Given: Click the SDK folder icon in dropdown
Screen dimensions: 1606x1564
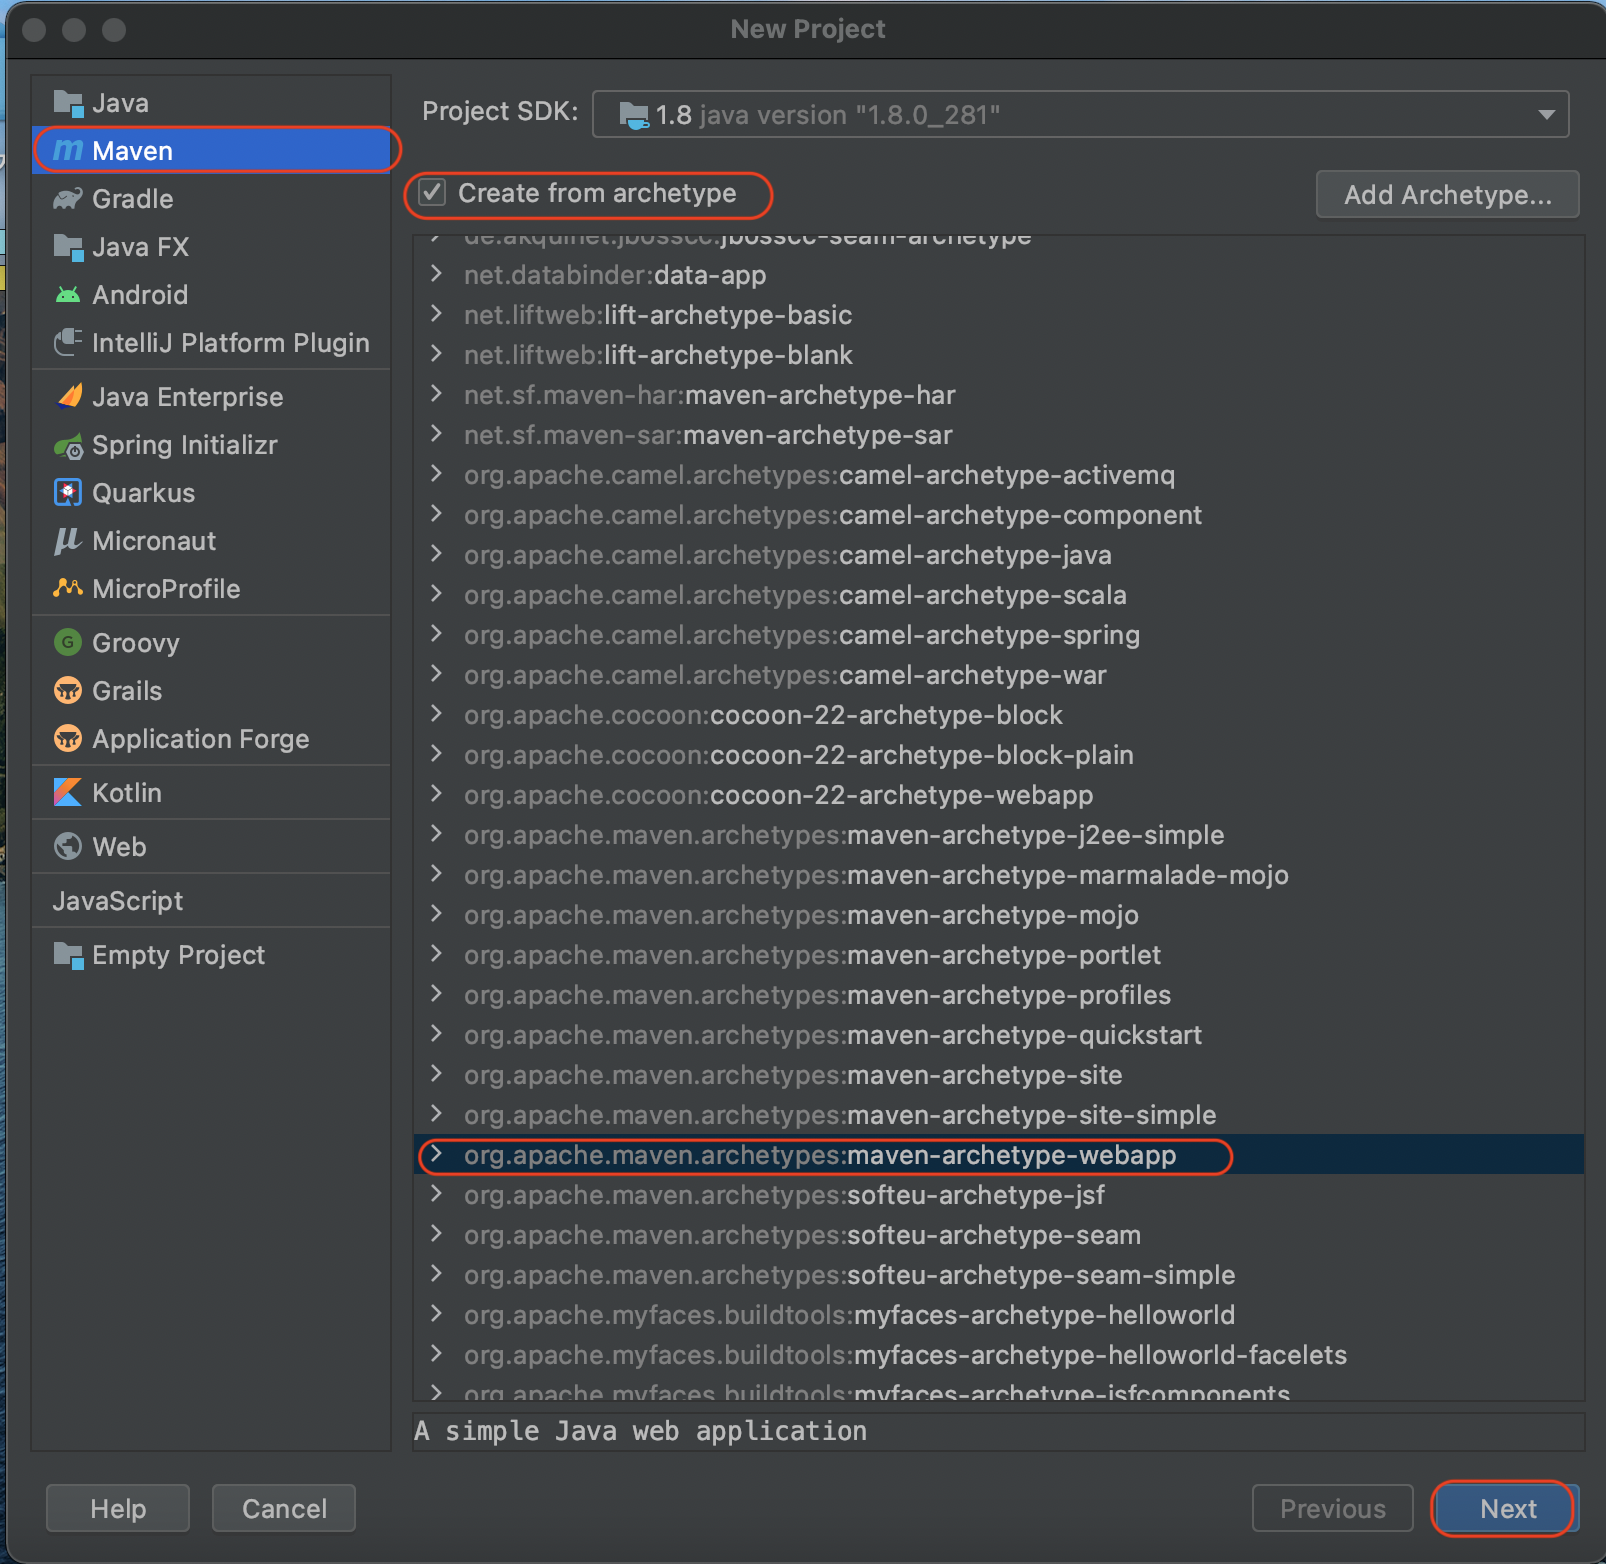Looking at the screenshot, I should 634,116.
